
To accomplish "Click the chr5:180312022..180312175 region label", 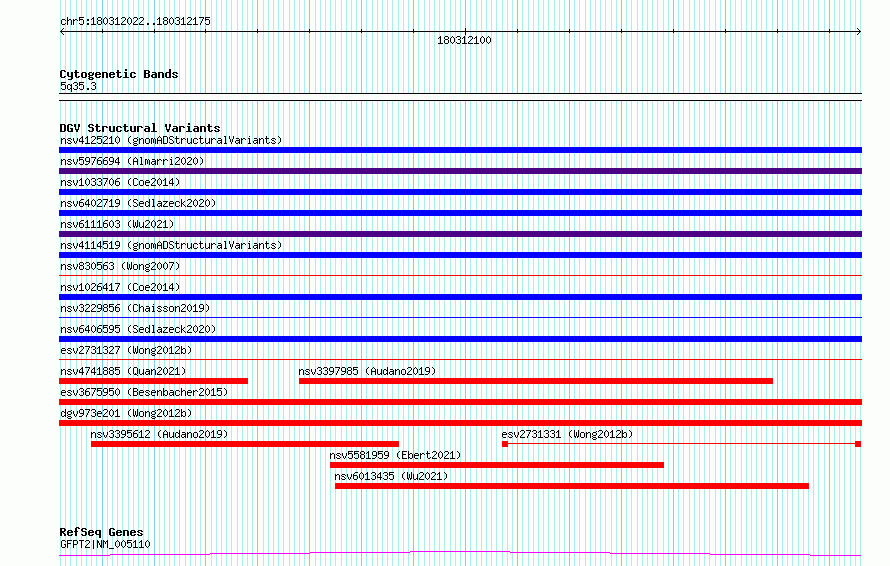I will 135,21.
